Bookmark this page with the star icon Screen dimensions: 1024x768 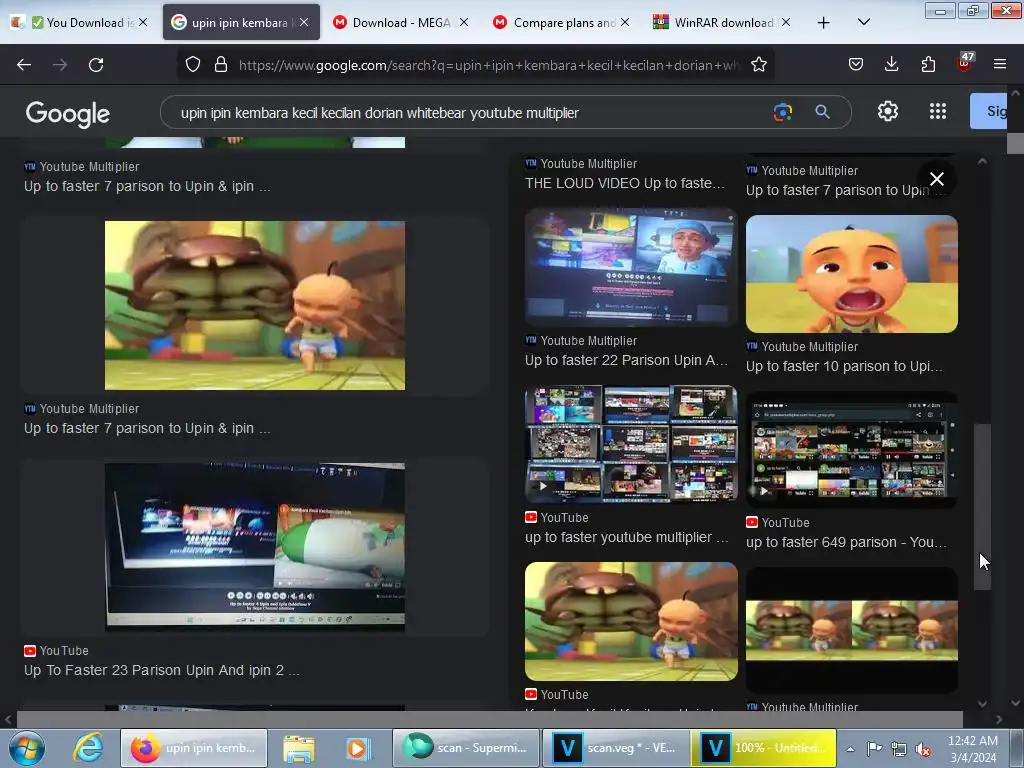[758, 64]
